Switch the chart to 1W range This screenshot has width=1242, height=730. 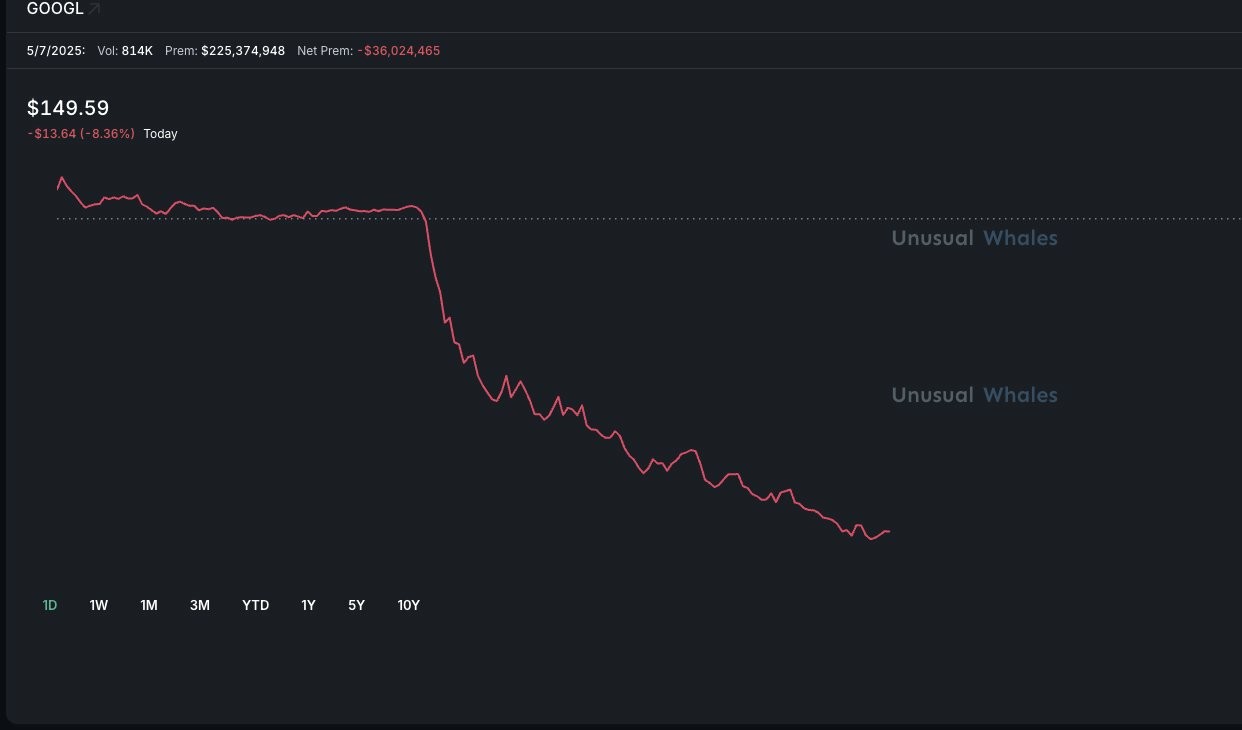99,605
